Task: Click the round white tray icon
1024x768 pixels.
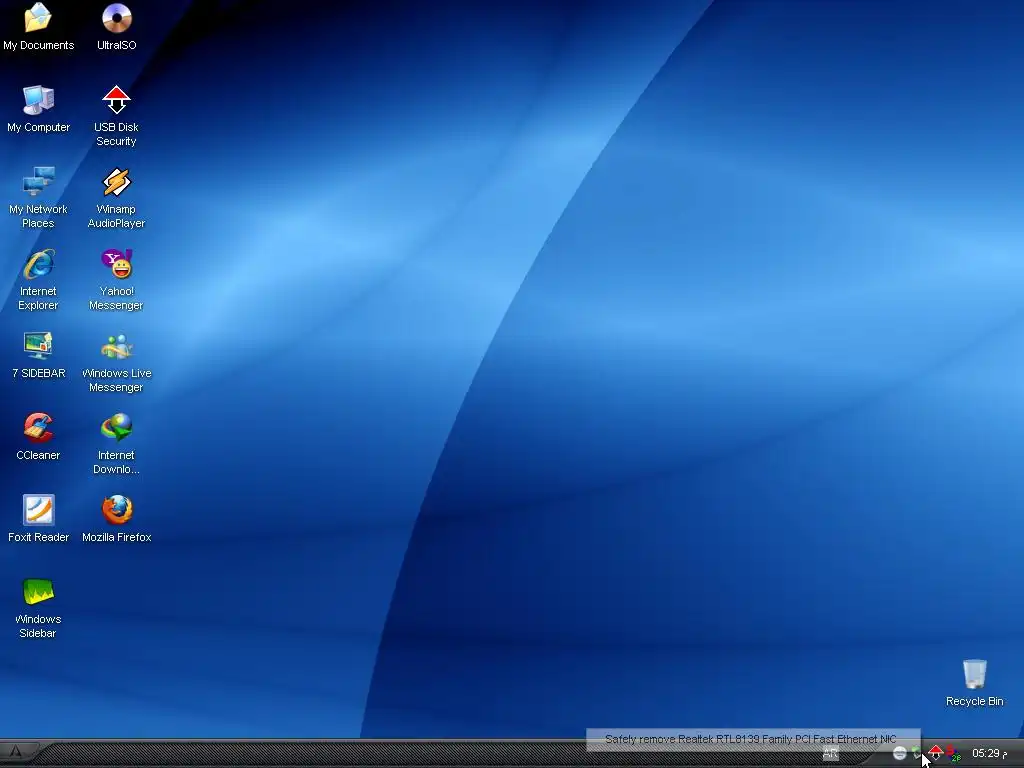Action: pyautogui.click(x=899, y=753)
